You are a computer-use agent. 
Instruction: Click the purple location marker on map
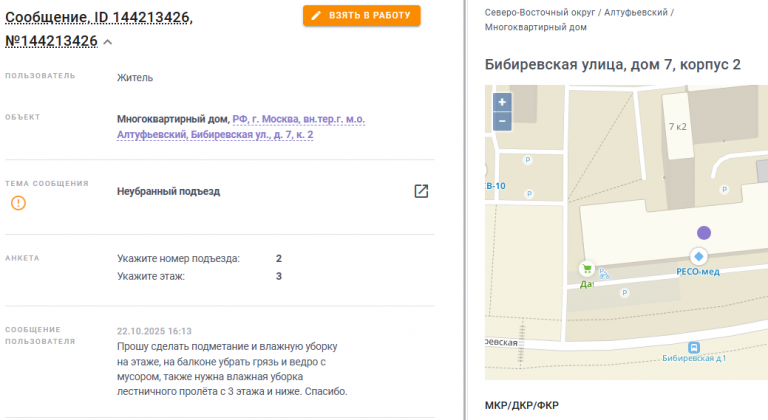pyautogui.click(x=704, y=233)
